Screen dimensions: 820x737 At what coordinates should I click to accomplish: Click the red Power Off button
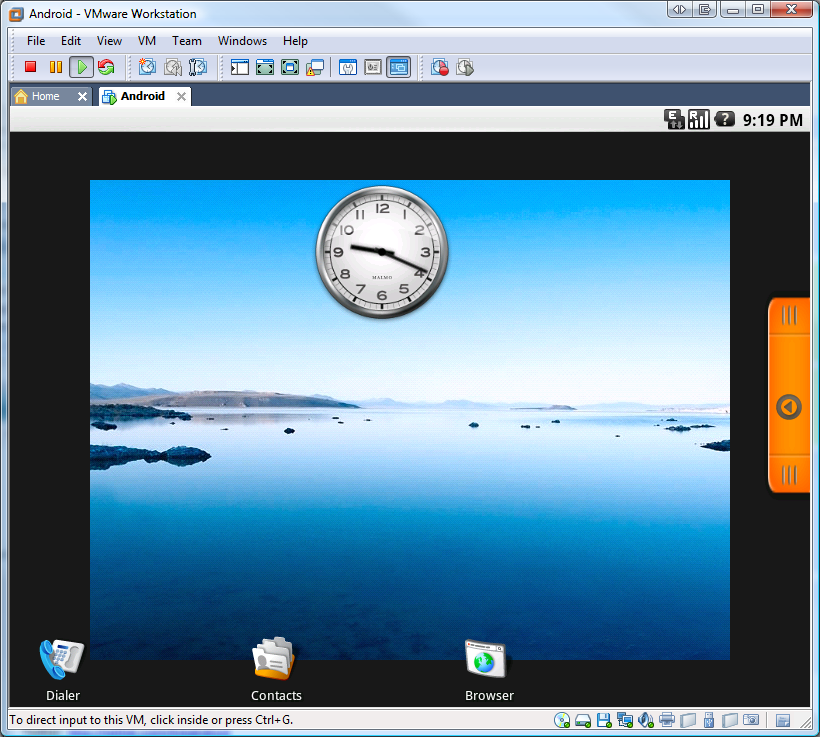pyautogui.click(x=31, y=67)
